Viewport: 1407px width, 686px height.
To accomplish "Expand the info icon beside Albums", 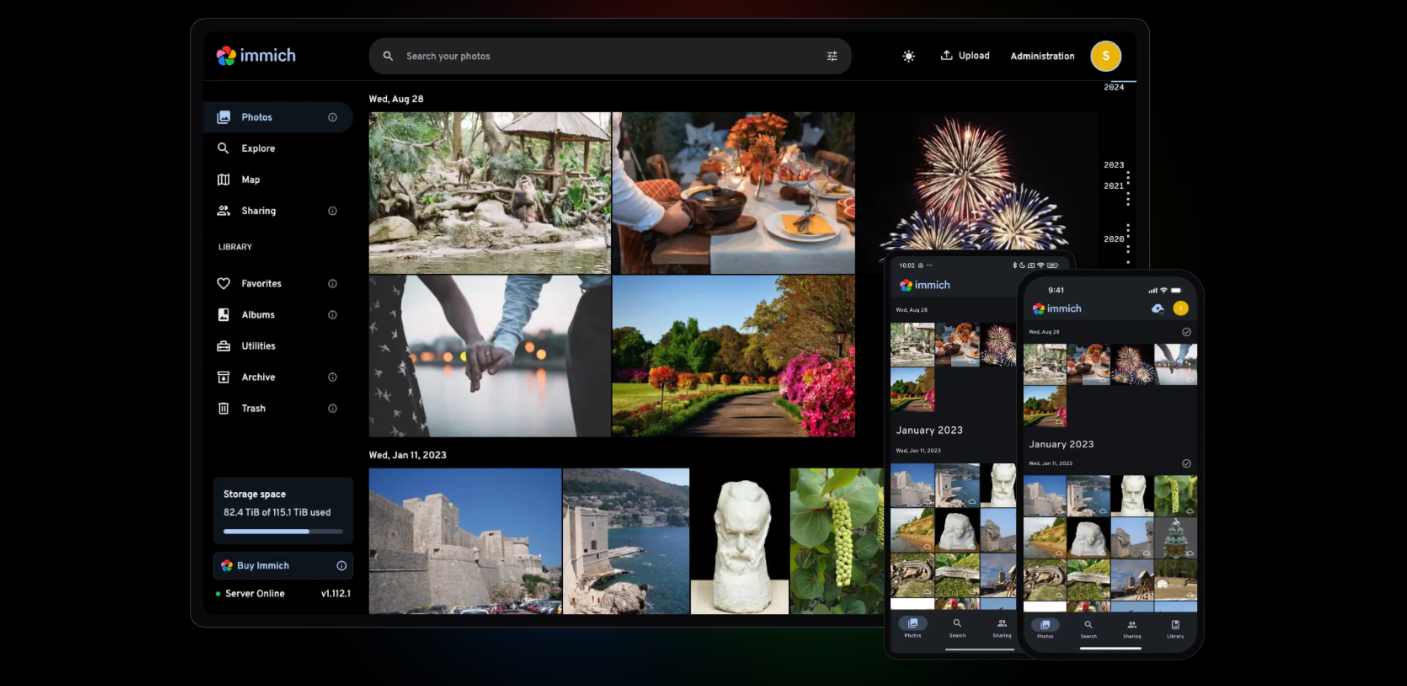I will tap(332, 315).
